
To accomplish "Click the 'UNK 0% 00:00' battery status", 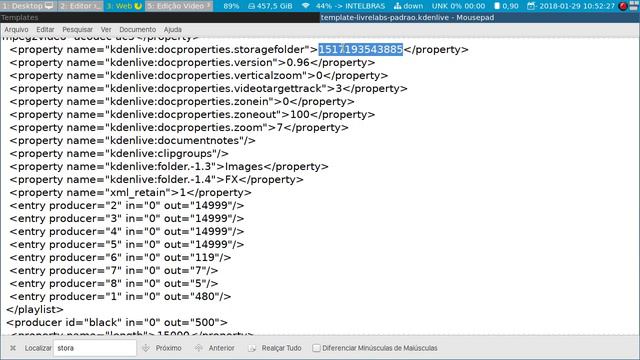I will 458,6.
